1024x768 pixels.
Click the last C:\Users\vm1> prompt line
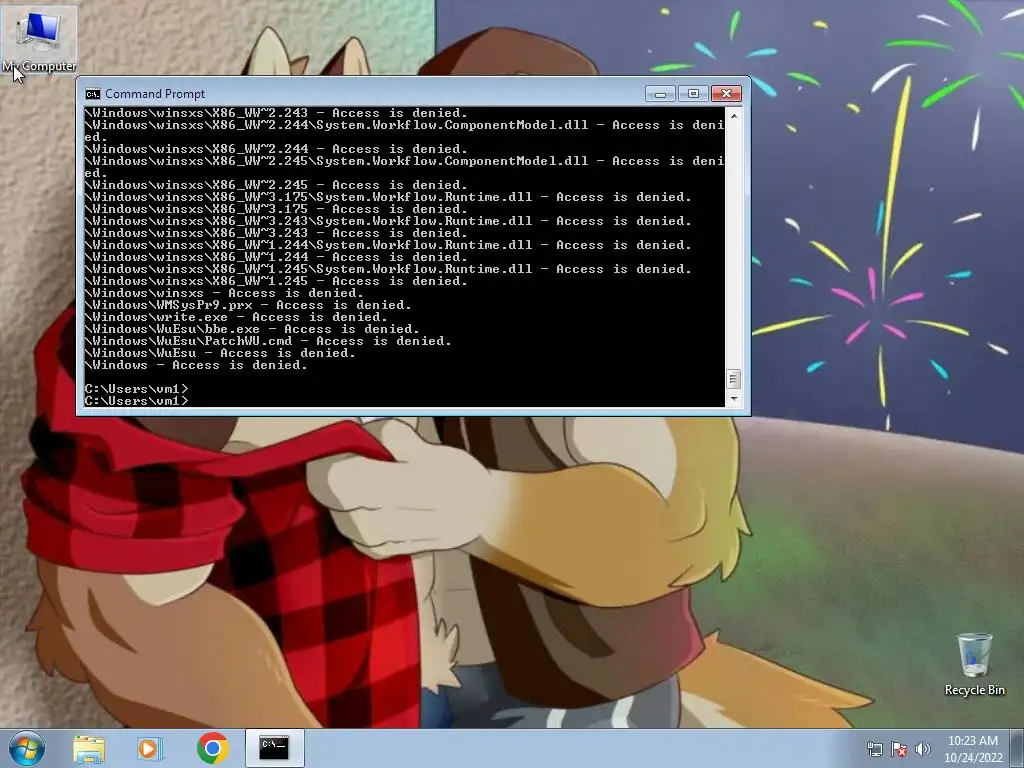tap(136, 401)
